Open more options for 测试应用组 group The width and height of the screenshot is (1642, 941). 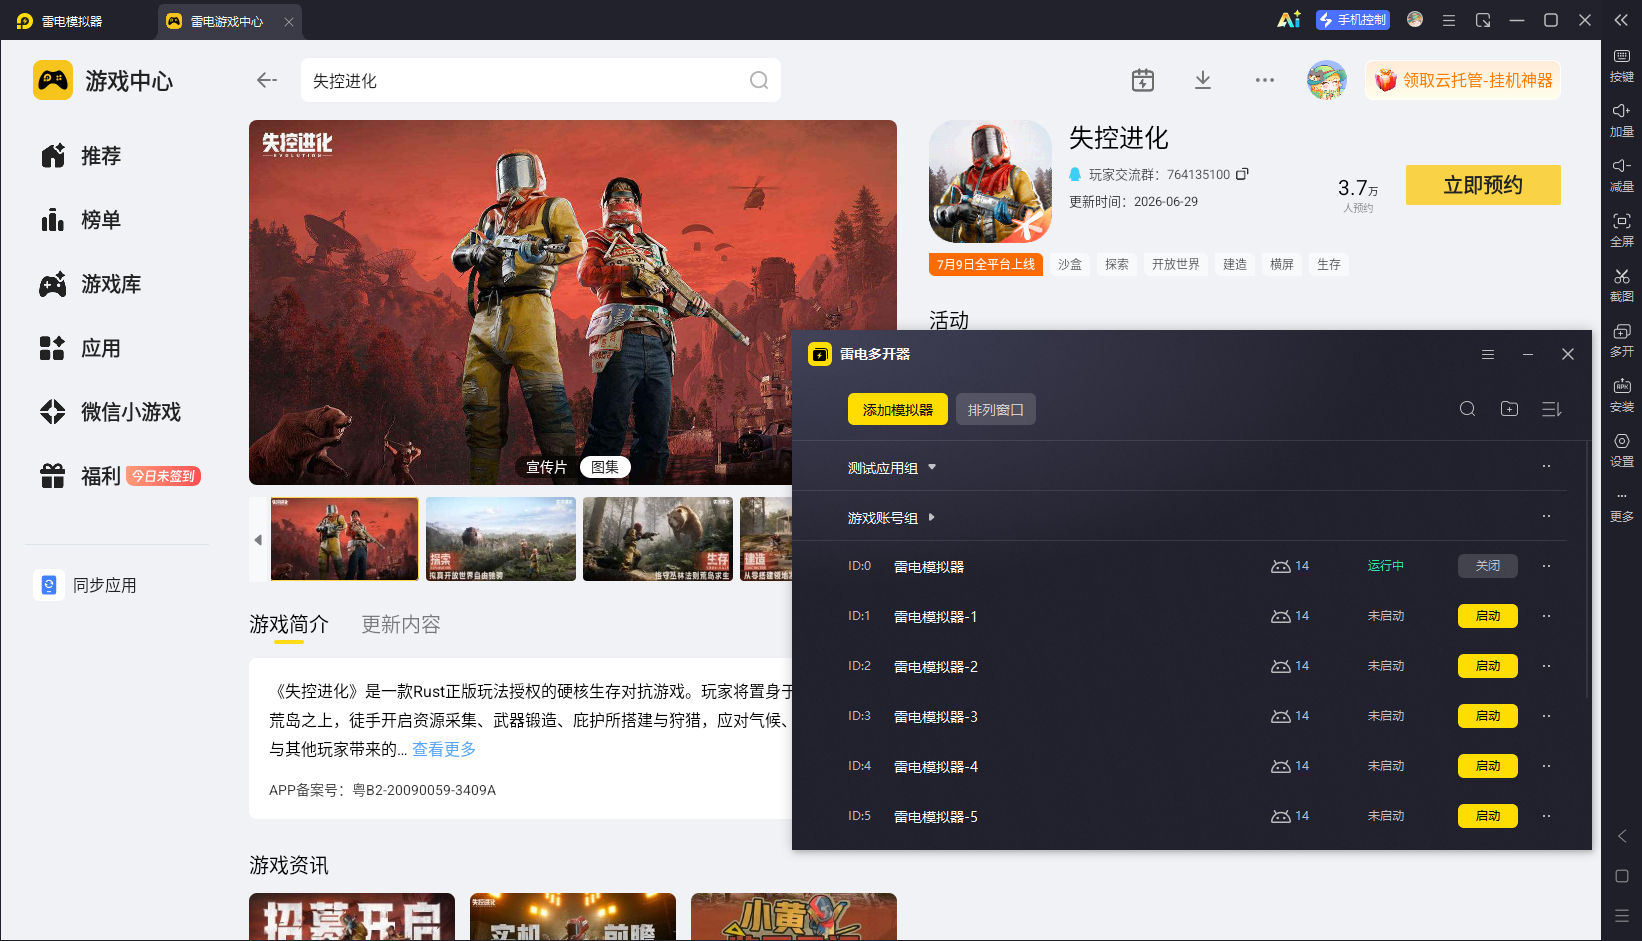coord(1546,466)
